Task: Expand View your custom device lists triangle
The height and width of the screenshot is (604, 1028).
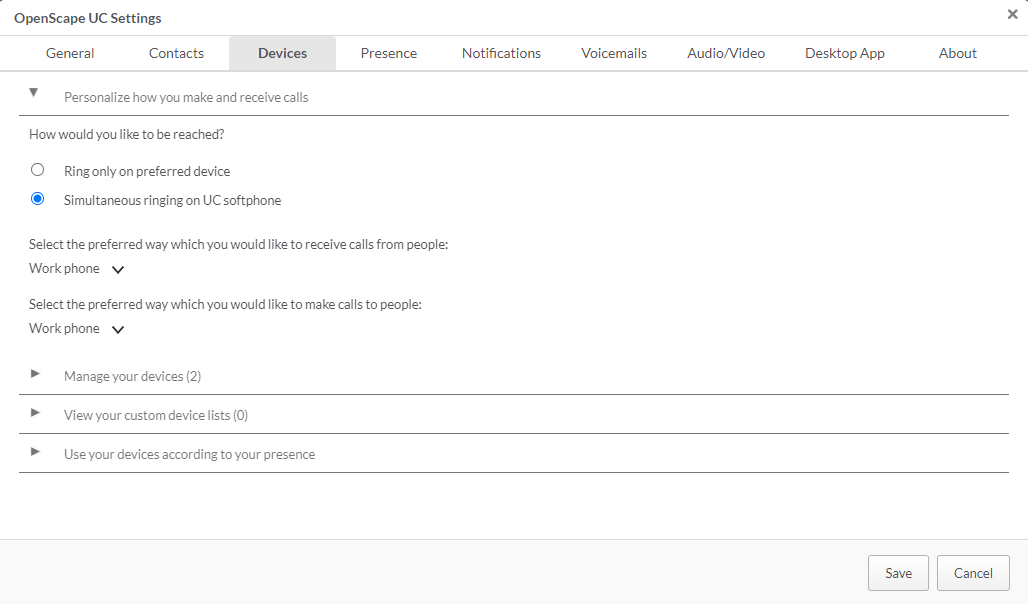Action: (35, 413)
